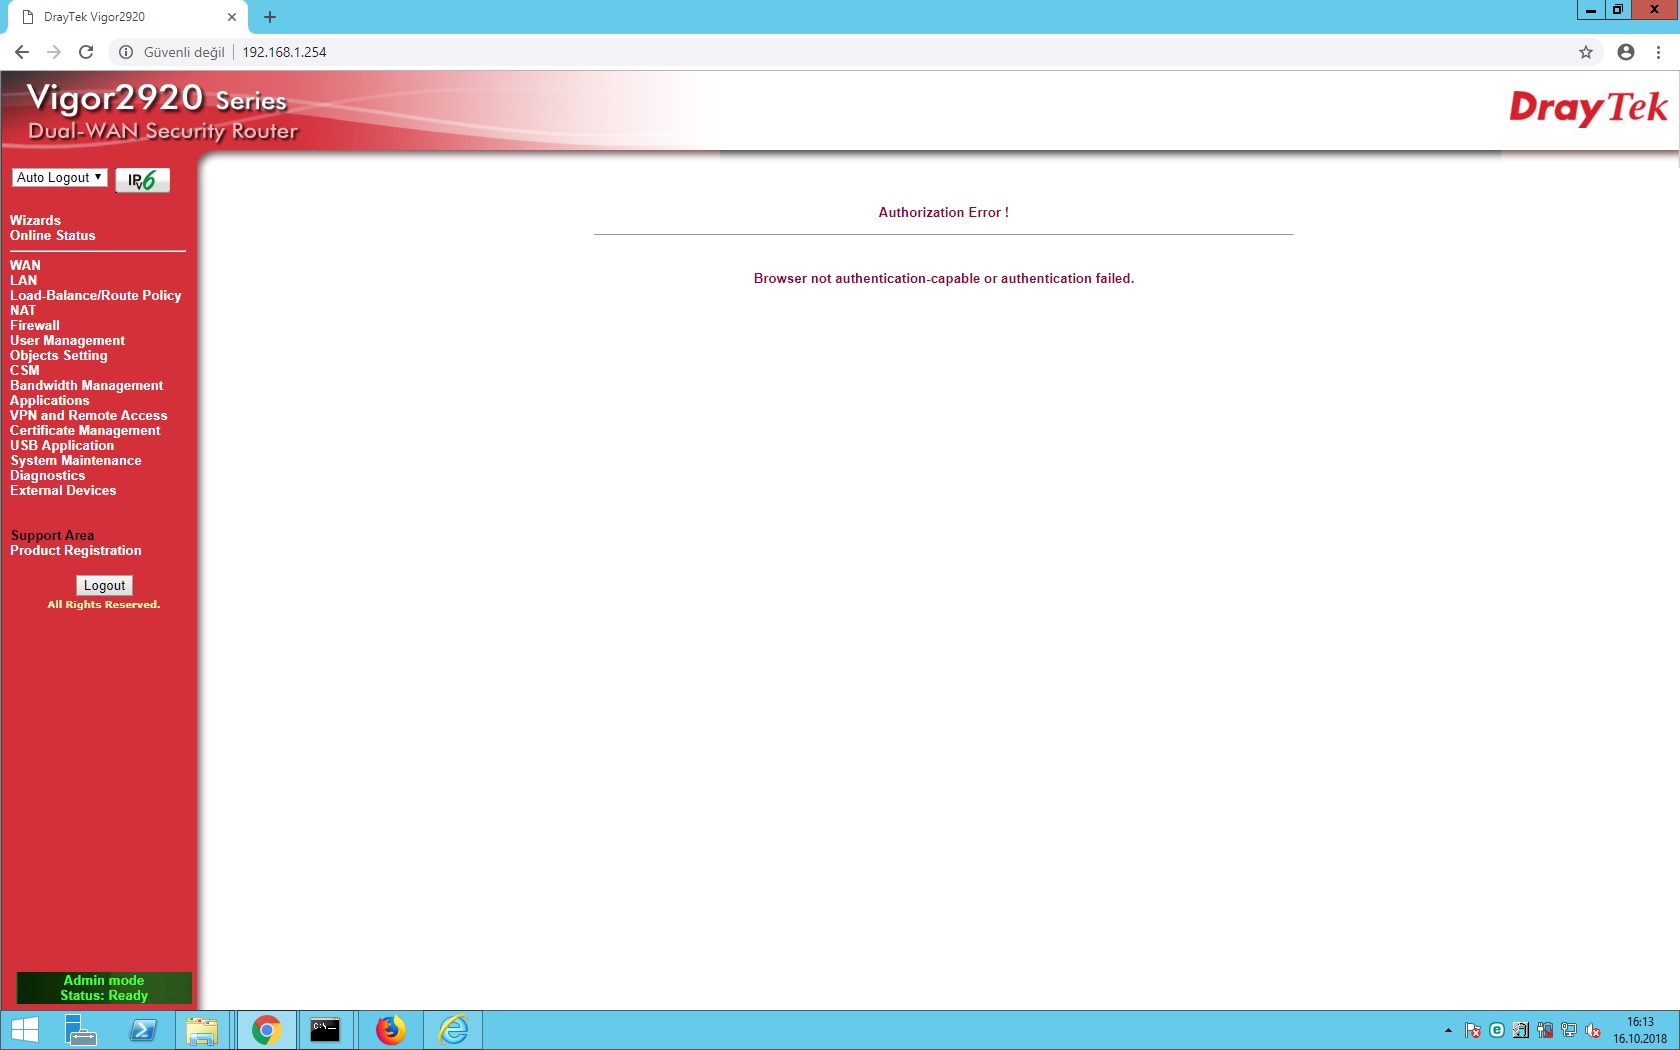Open Chrome's three-dot menu
Screen dimensions: 1680x1050
click(1658, 52)
